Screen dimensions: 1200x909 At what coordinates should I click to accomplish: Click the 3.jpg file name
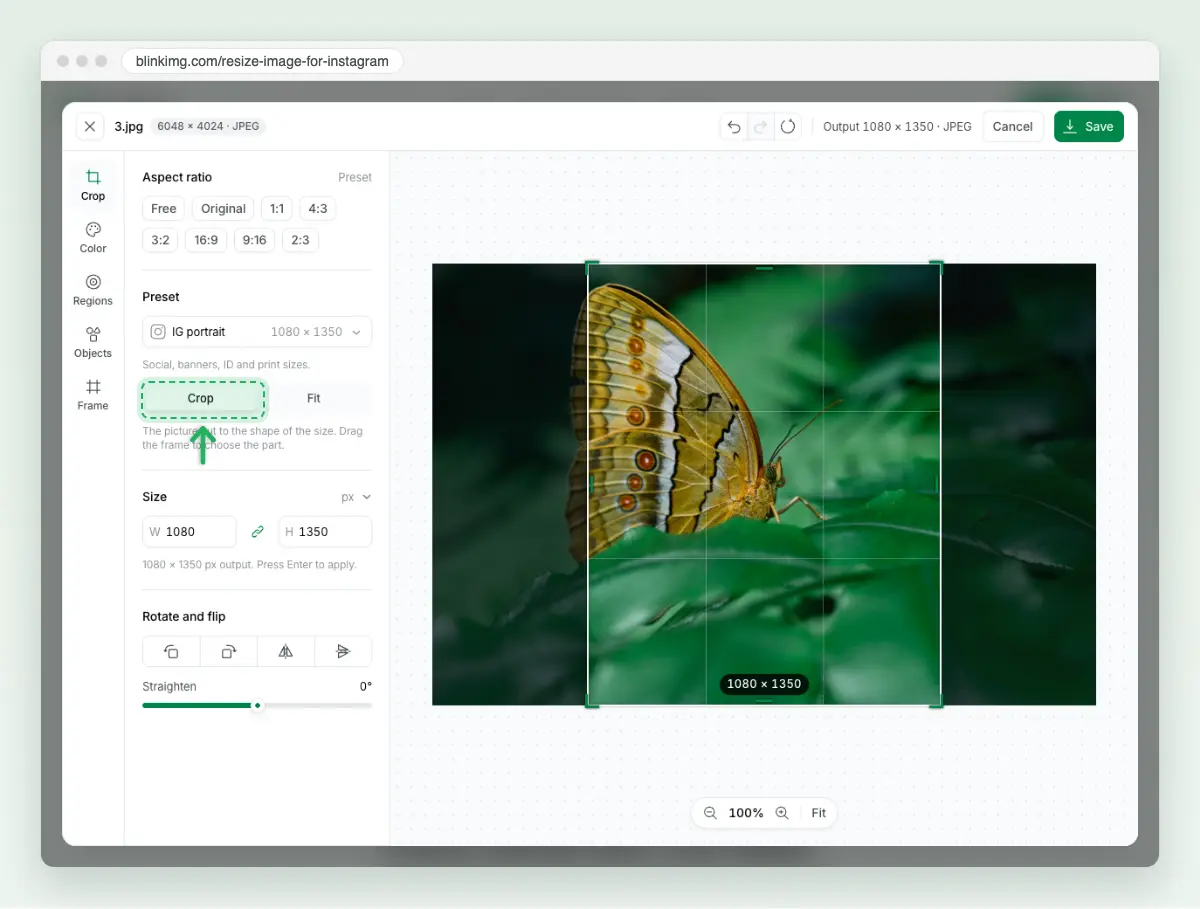(129, 127)
